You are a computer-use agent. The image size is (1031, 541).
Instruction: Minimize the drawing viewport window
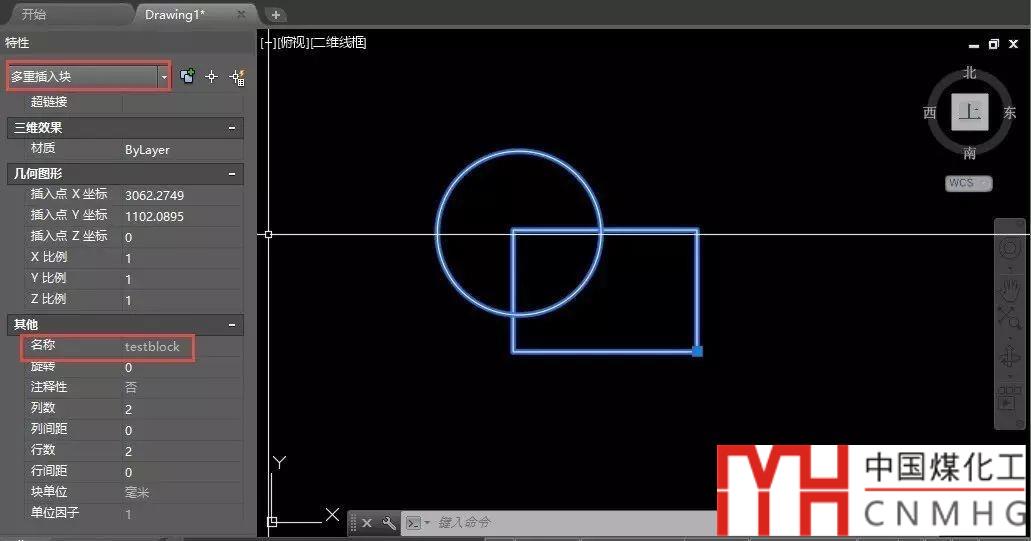pyautogui.click(x=974, y=45)
